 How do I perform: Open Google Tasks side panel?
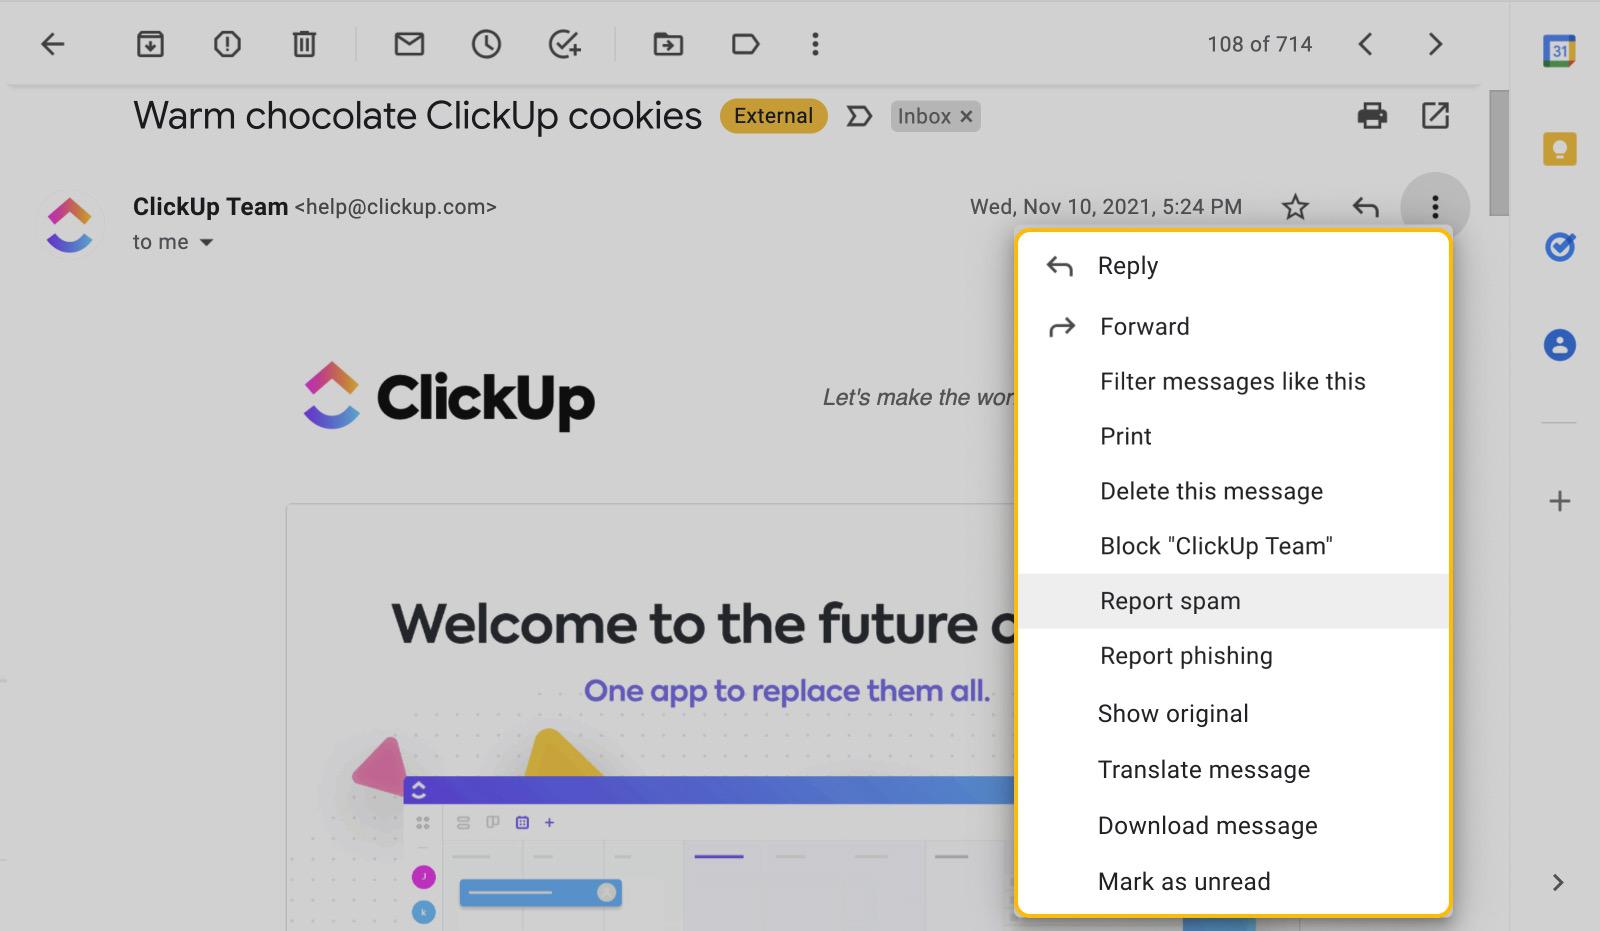[1559, 246]
